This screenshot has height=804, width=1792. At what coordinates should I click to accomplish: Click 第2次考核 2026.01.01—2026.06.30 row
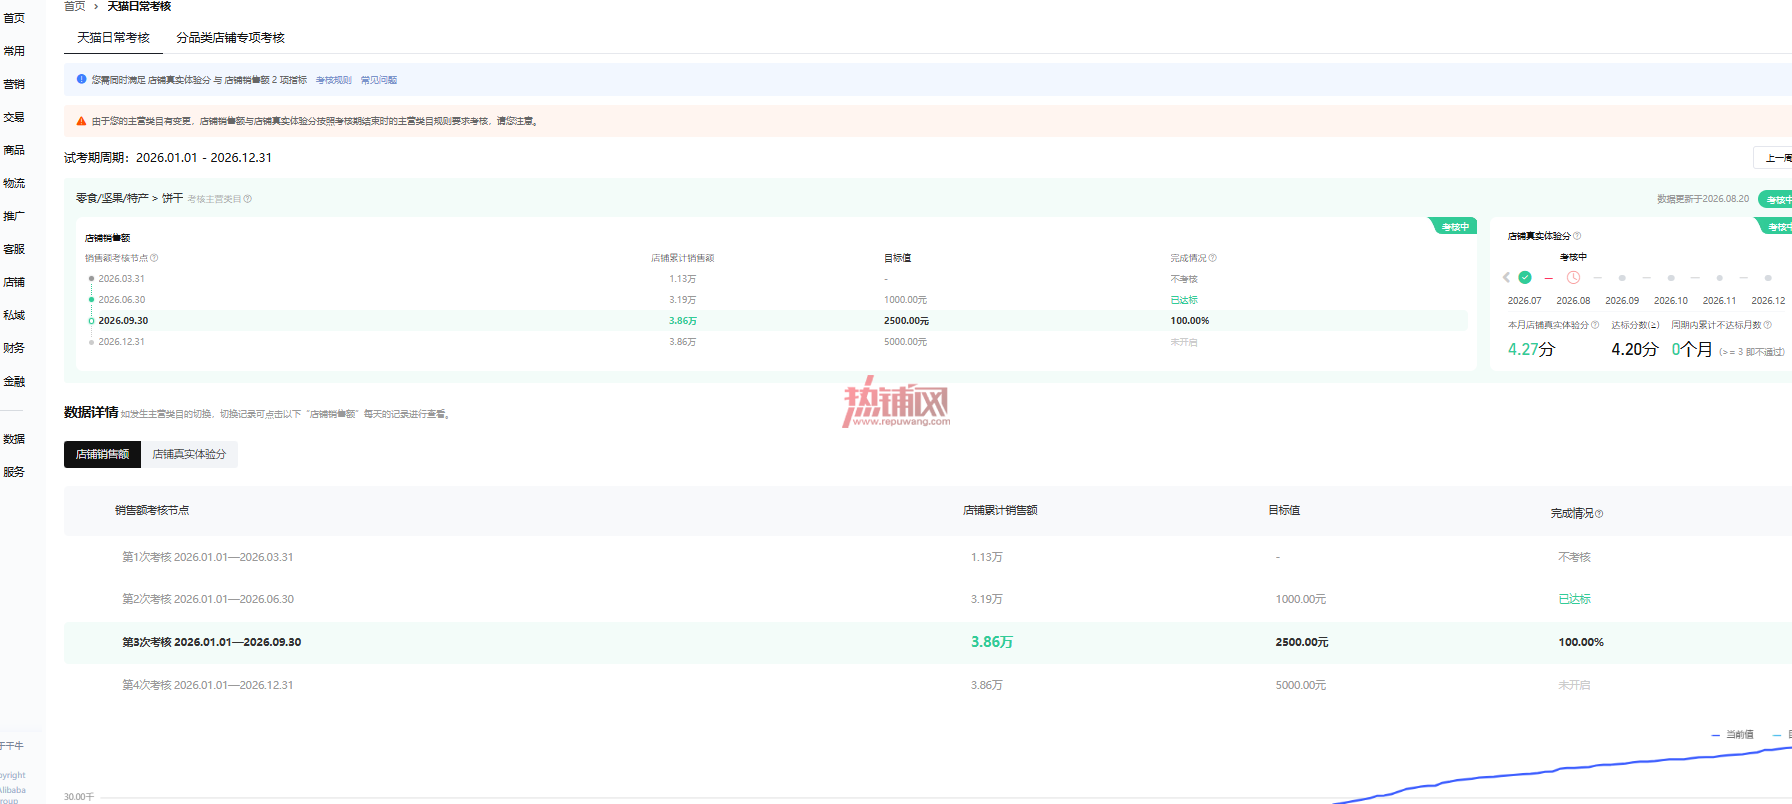tap(928, 599)
